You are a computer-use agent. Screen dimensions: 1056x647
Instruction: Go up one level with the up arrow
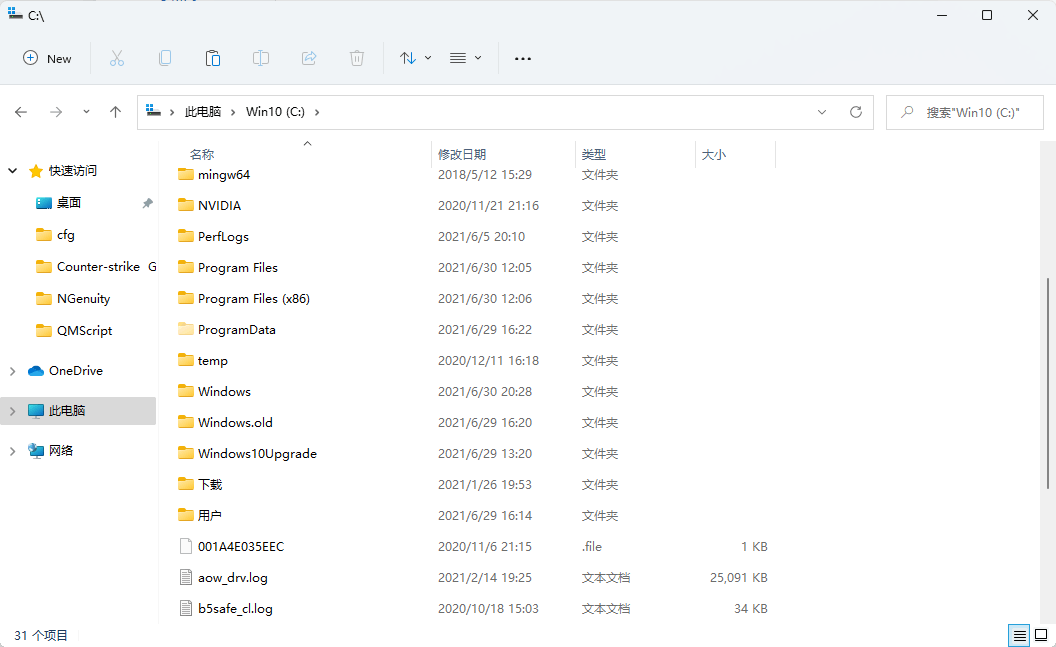click(115, 112)
